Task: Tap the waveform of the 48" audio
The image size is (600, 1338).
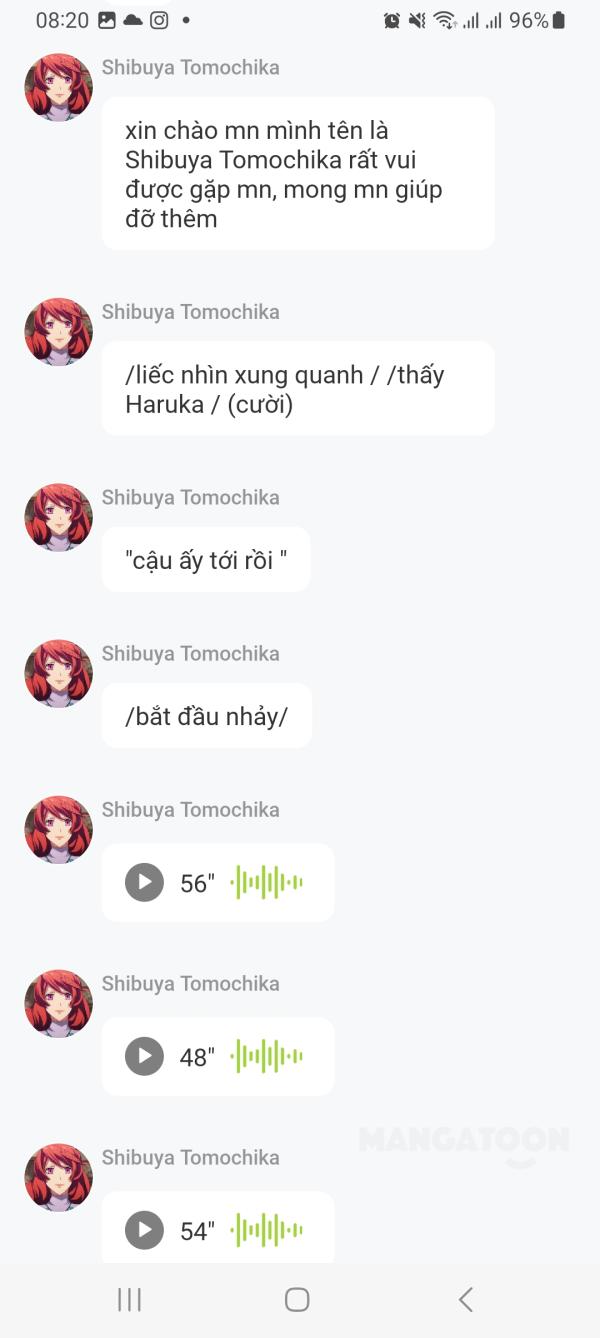Action: click(267, 1056)
